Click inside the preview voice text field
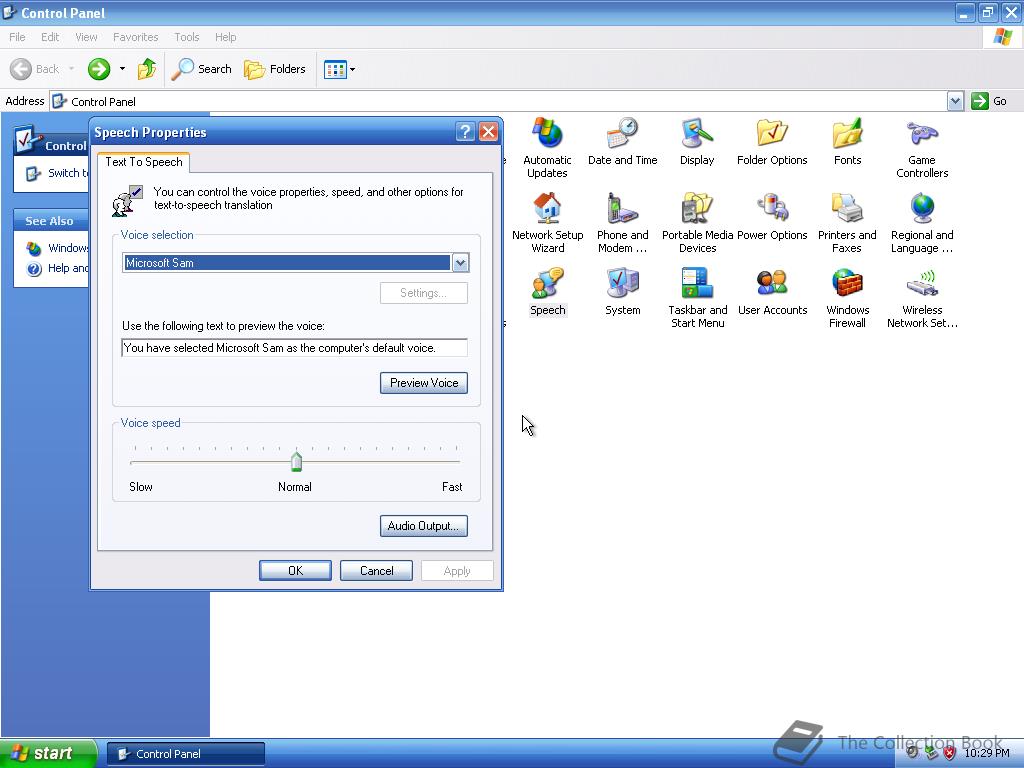This screenshot has width=1024, height=768. coord(295,347)
